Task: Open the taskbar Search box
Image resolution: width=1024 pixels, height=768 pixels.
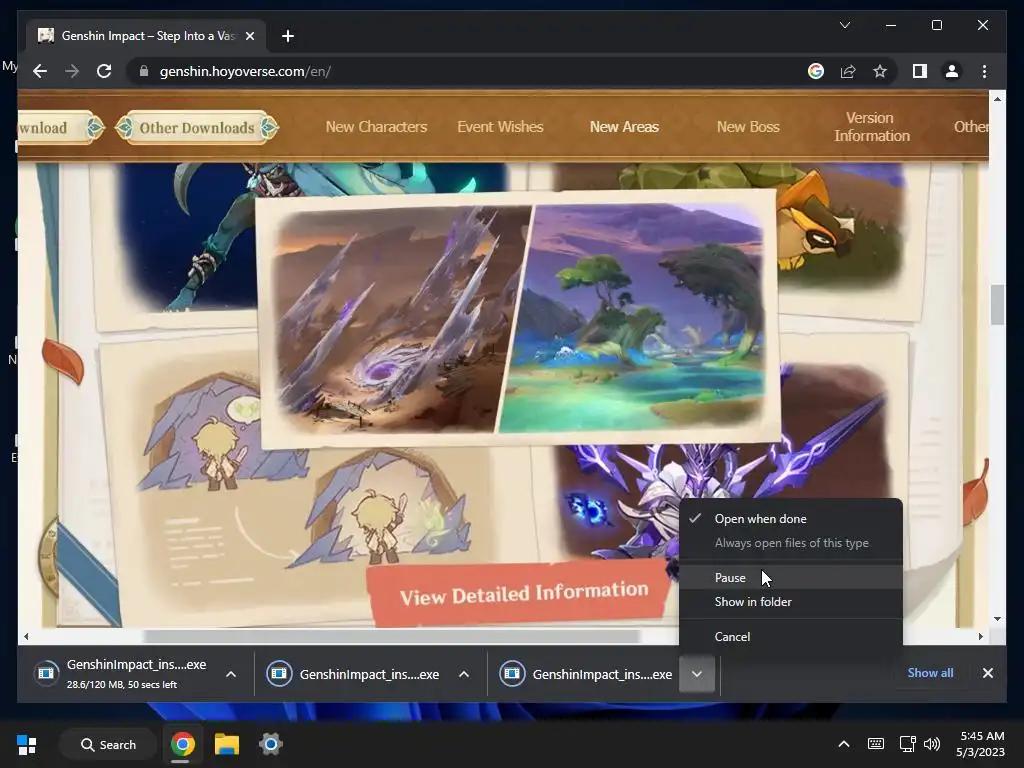Action: click(108, 744)
